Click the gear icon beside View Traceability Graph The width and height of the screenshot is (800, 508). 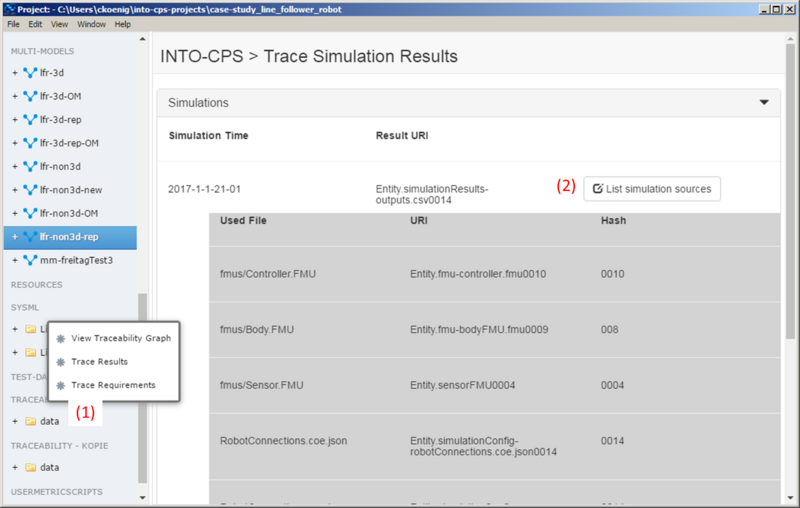point(60,338)
